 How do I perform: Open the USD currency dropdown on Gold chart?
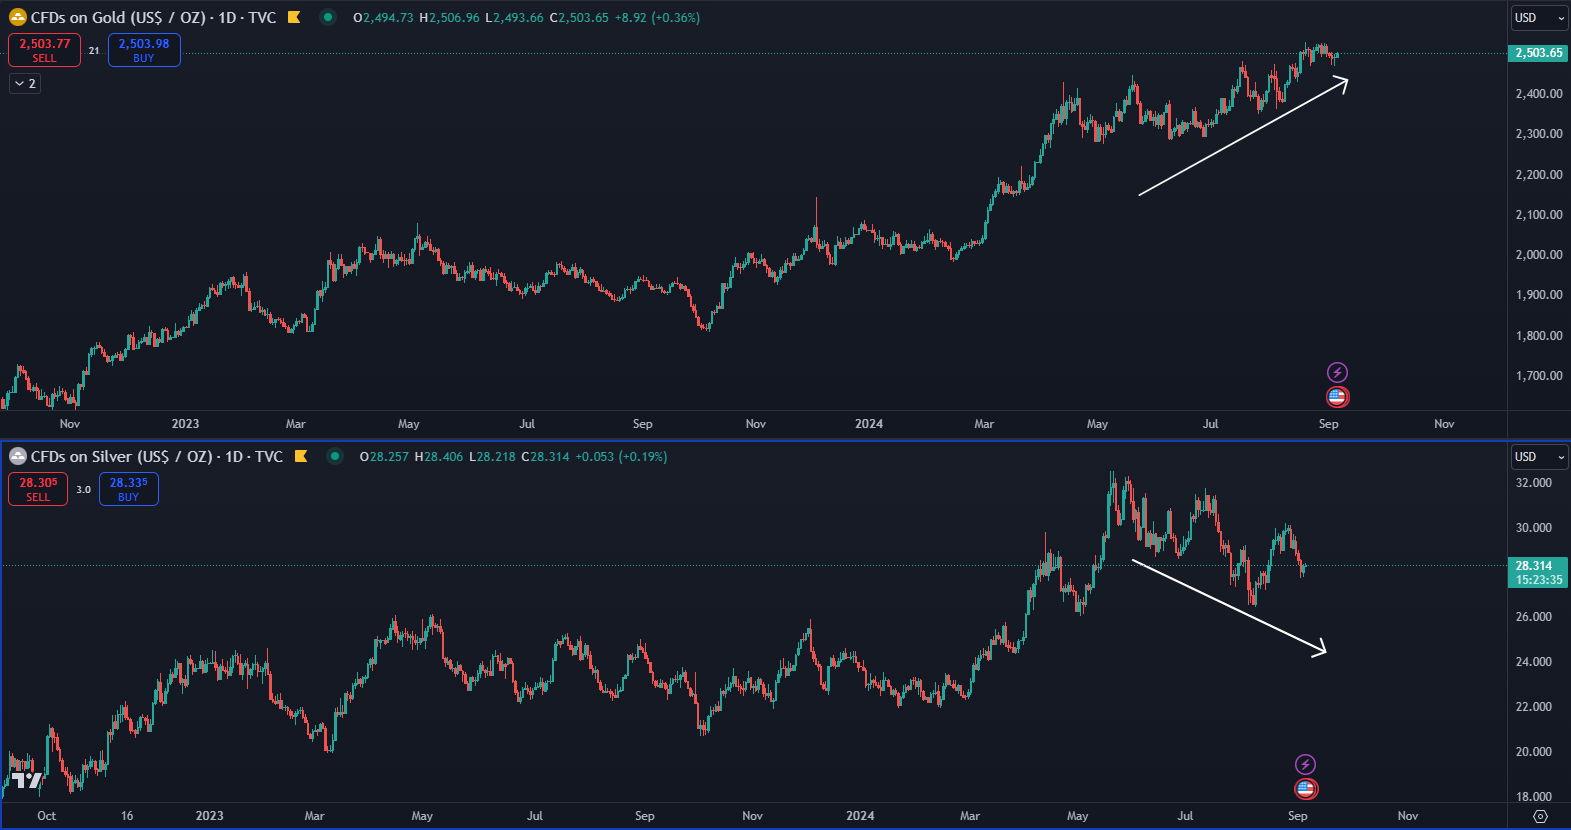[1539, 18]
